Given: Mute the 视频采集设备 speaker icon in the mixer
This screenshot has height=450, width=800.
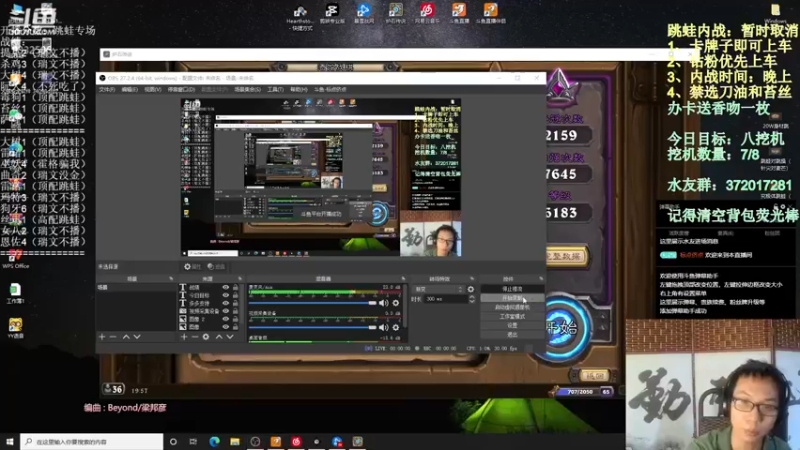Looking at the screenshot, I should (x=384, y=328).
